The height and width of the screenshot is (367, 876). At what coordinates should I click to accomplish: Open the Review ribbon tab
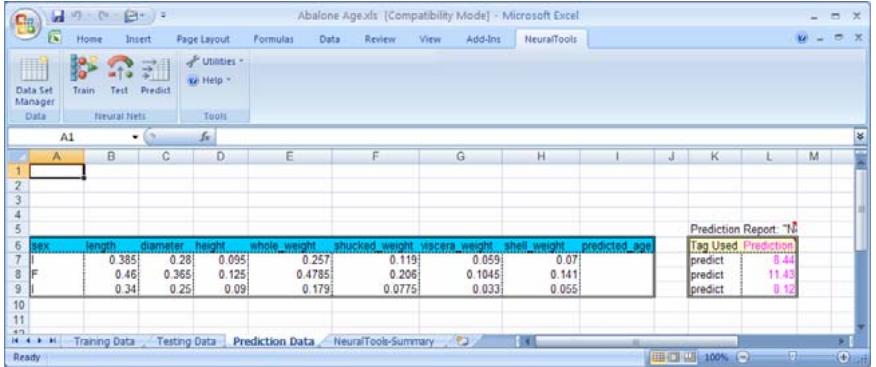point(379,40)
